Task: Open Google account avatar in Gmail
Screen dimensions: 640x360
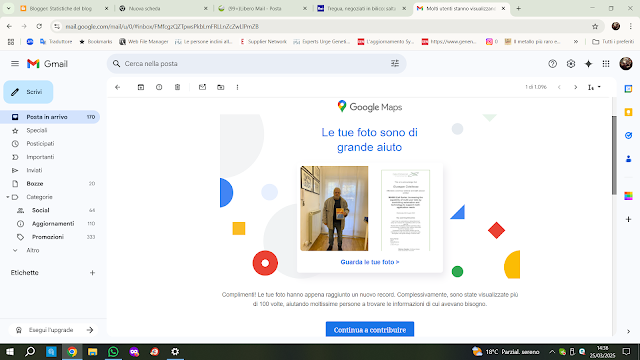Action: coord(626,64)
